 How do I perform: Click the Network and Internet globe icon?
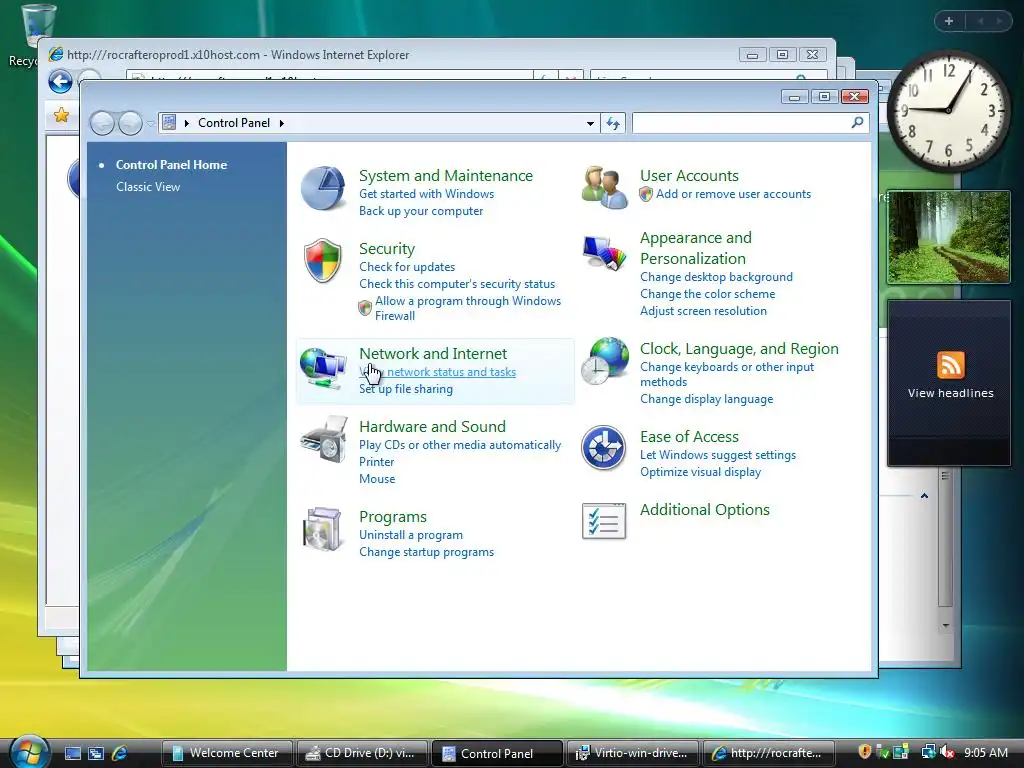323,368
